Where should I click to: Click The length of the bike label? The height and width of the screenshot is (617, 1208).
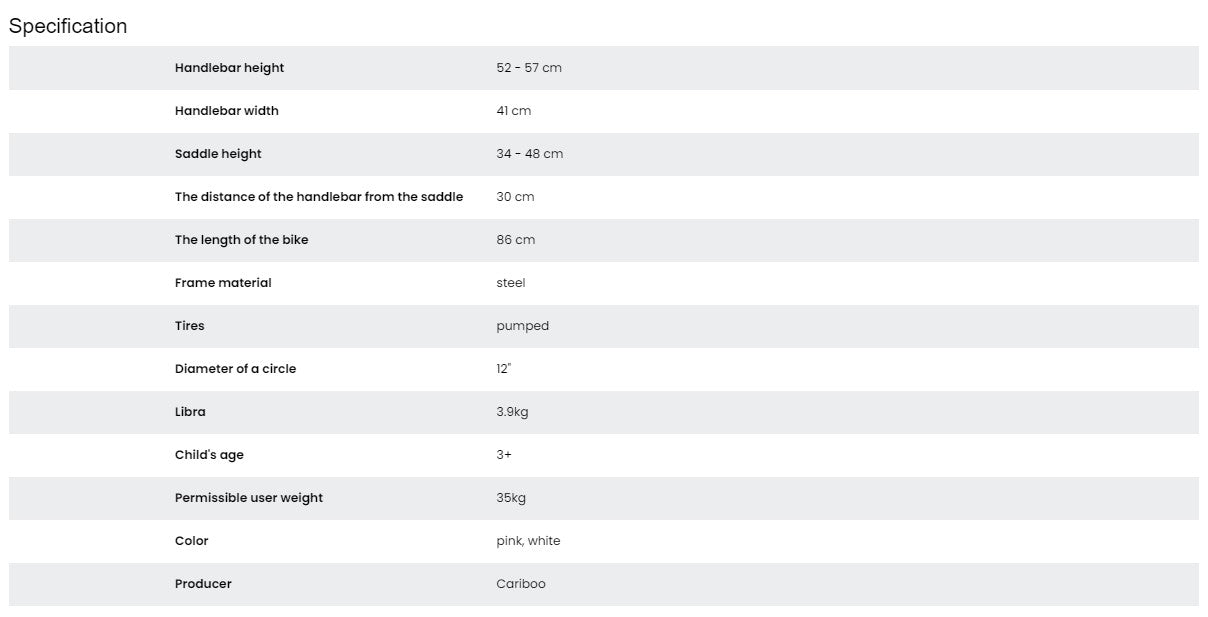(x=241, y=240)
